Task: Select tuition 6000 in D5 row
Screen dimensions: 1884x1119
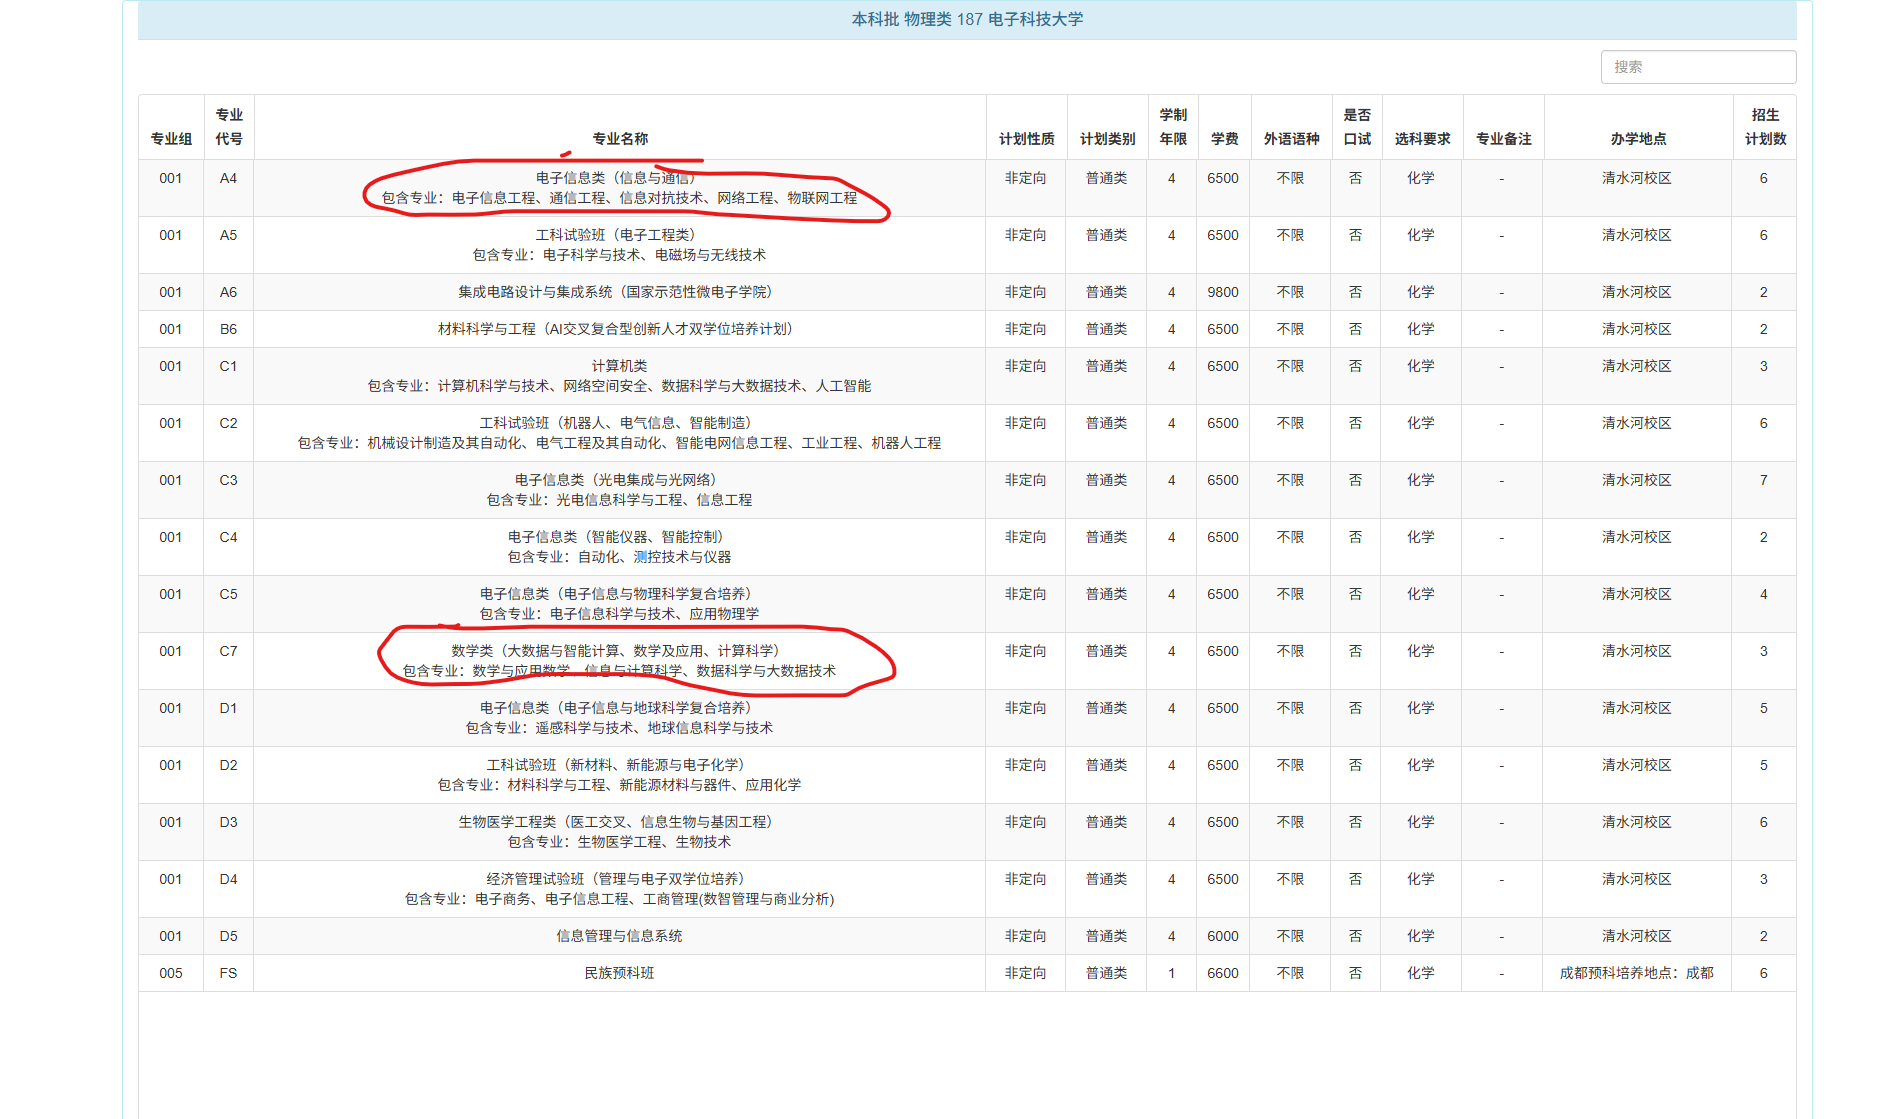Action: [1222, 936]
